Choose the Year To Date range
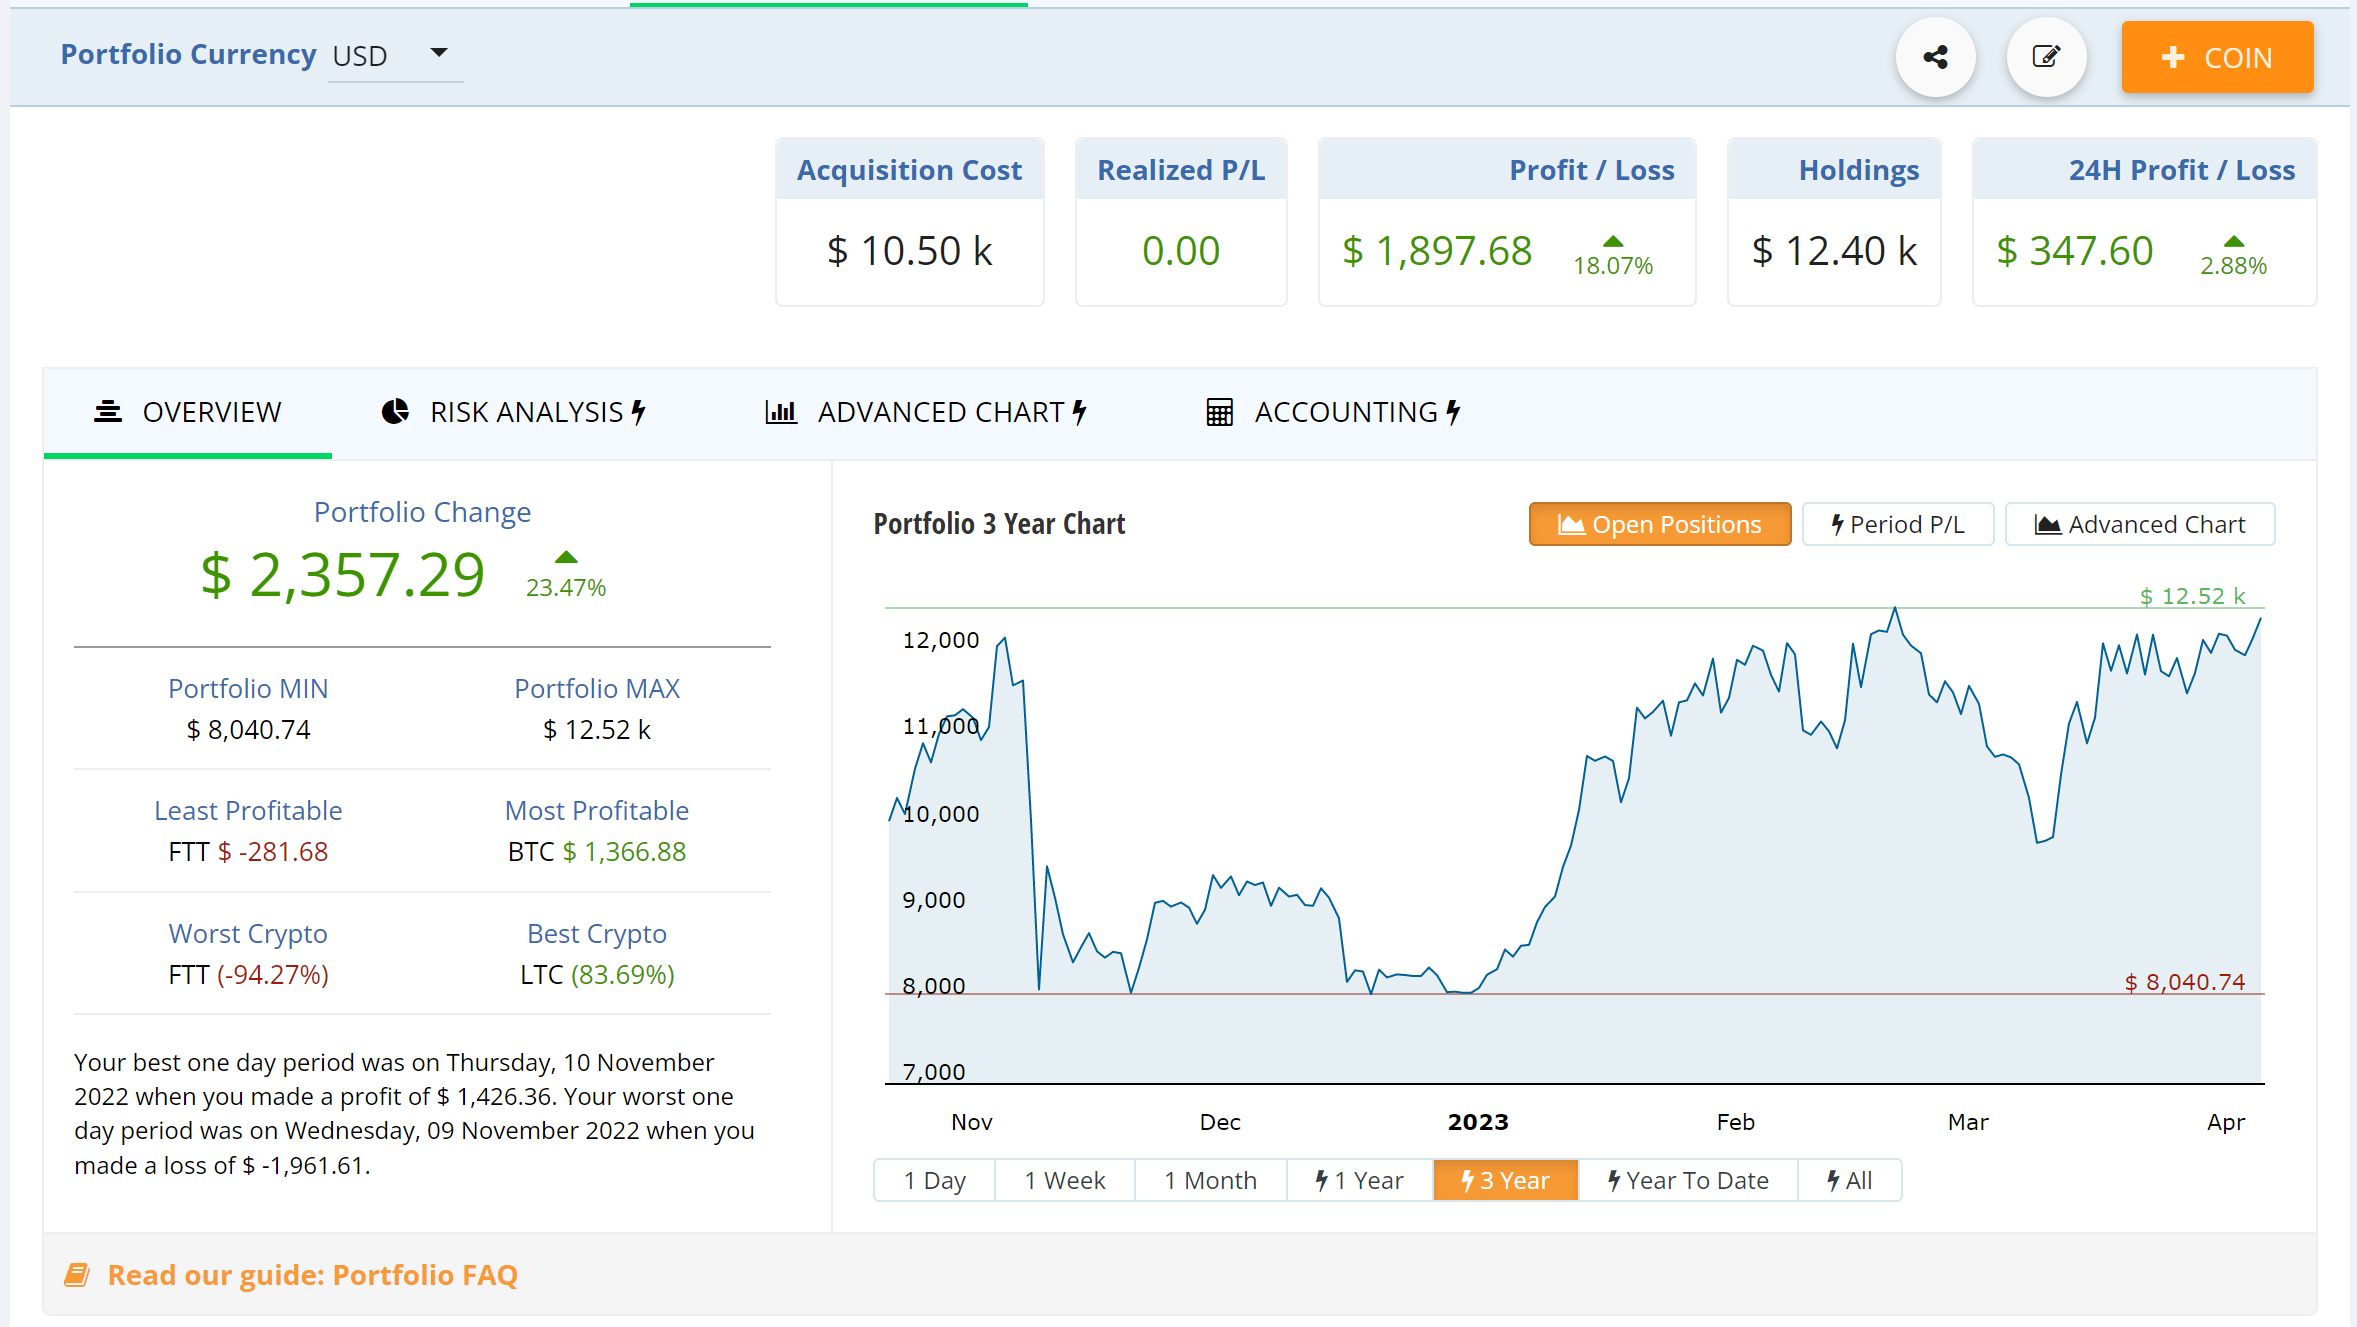Viewport: 2357px width, 1327px height. tap(1687, 1180)
